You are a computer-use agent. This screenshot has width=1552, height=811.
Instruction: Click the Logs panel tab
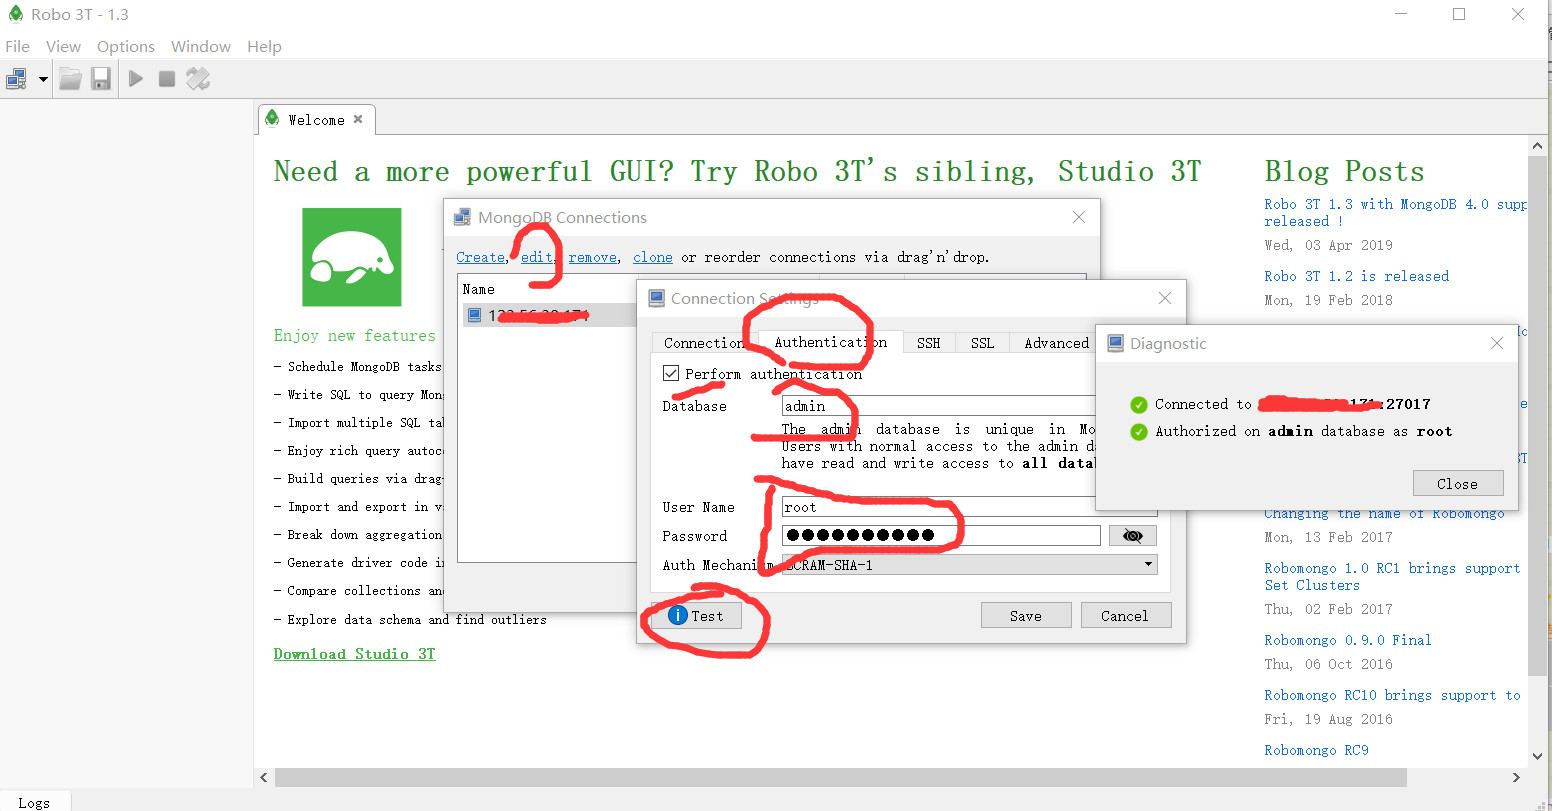point(34,802)
